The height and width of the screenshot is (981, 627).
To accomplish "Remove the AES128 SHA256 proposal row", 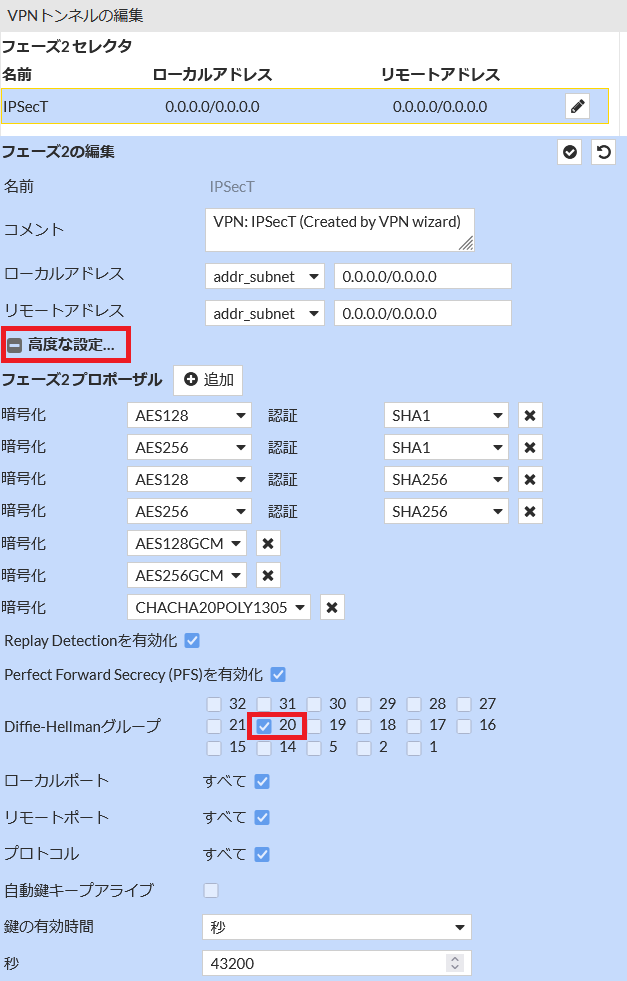I will [x=530, y=479].
